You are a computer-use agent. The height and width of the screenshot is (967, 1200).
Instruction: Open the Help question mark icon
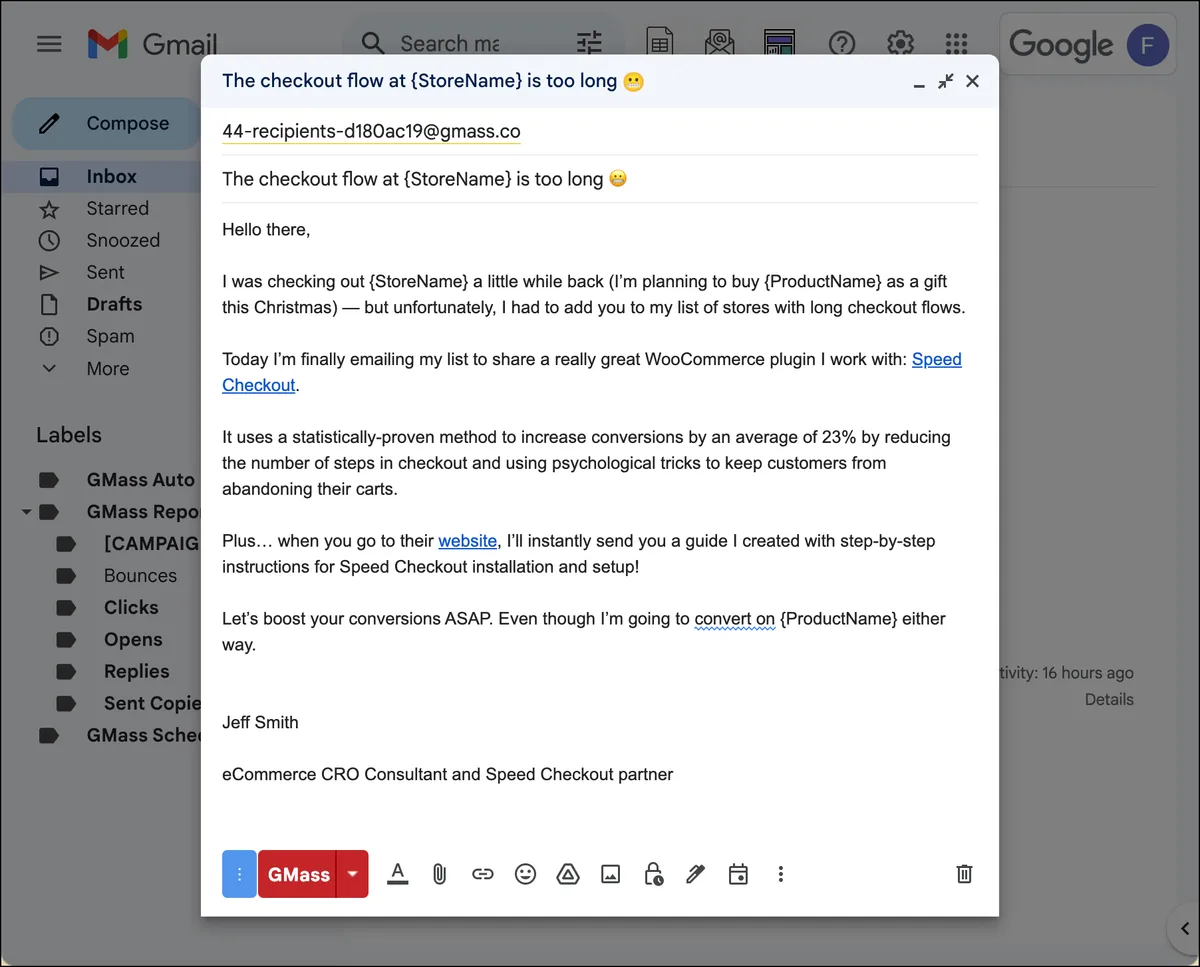(x=841, y=43)
